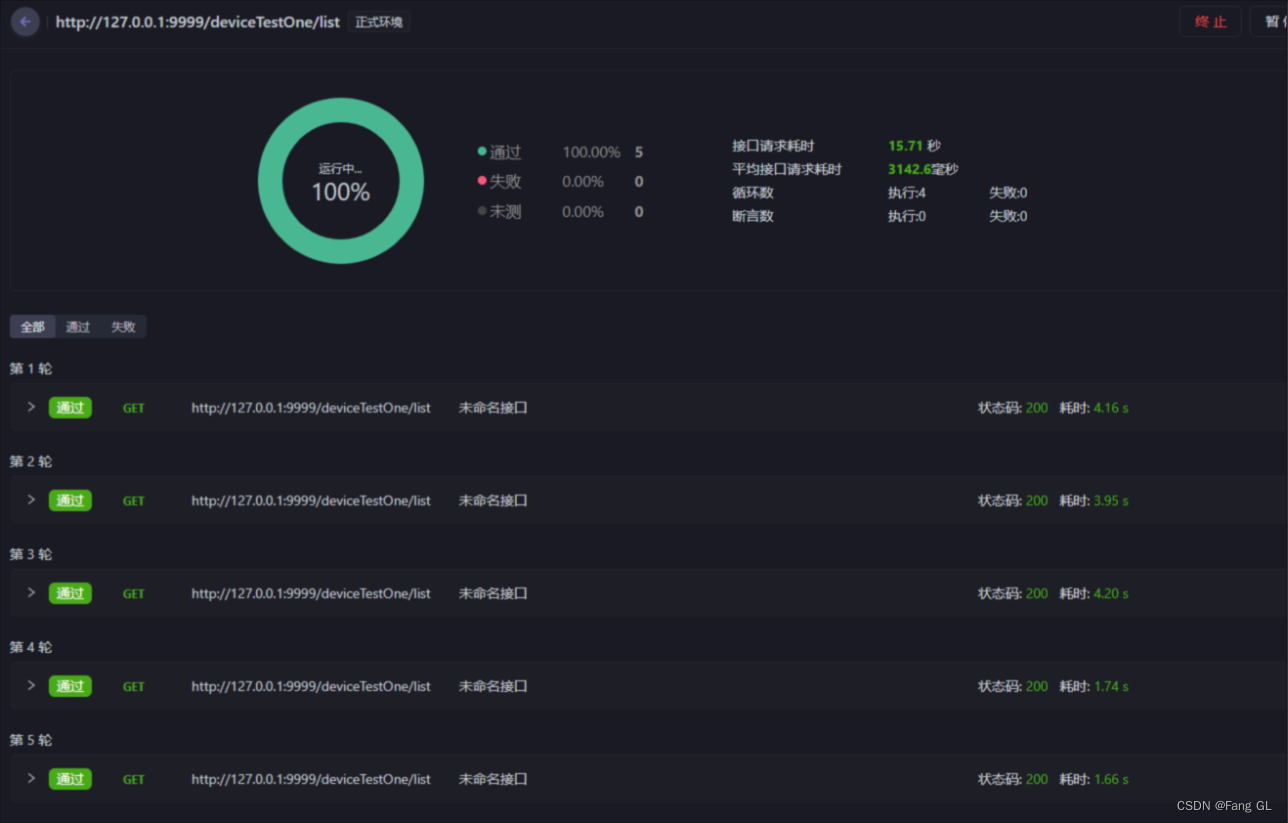The width and height of the screenshot is (1288, 823).
Task: Expand the round 3 request row
Action: 31,593
